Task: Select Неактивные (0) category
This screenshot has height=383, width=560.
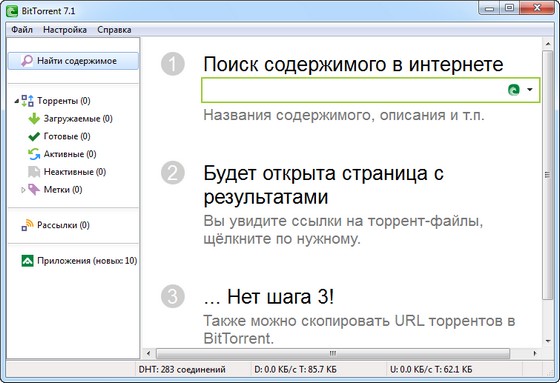Action: [x=75, y=172]
